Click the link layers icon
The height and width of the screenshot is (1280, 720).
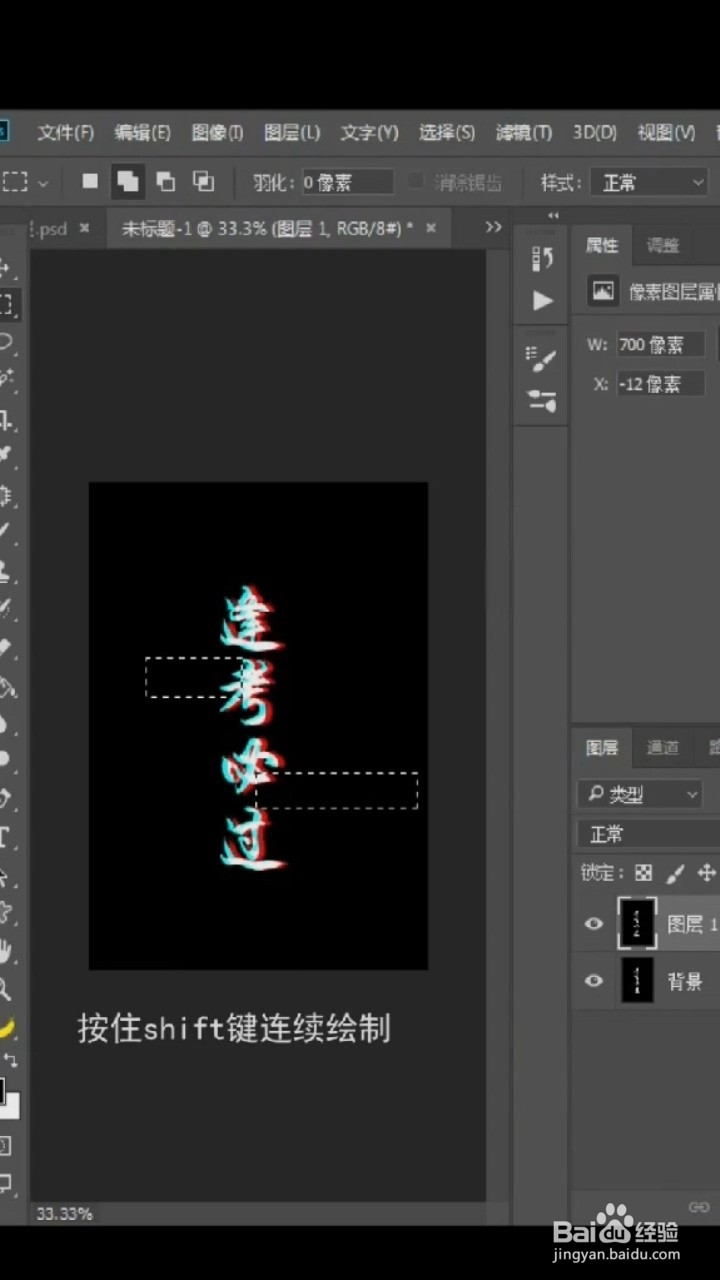pos(699,1206)
